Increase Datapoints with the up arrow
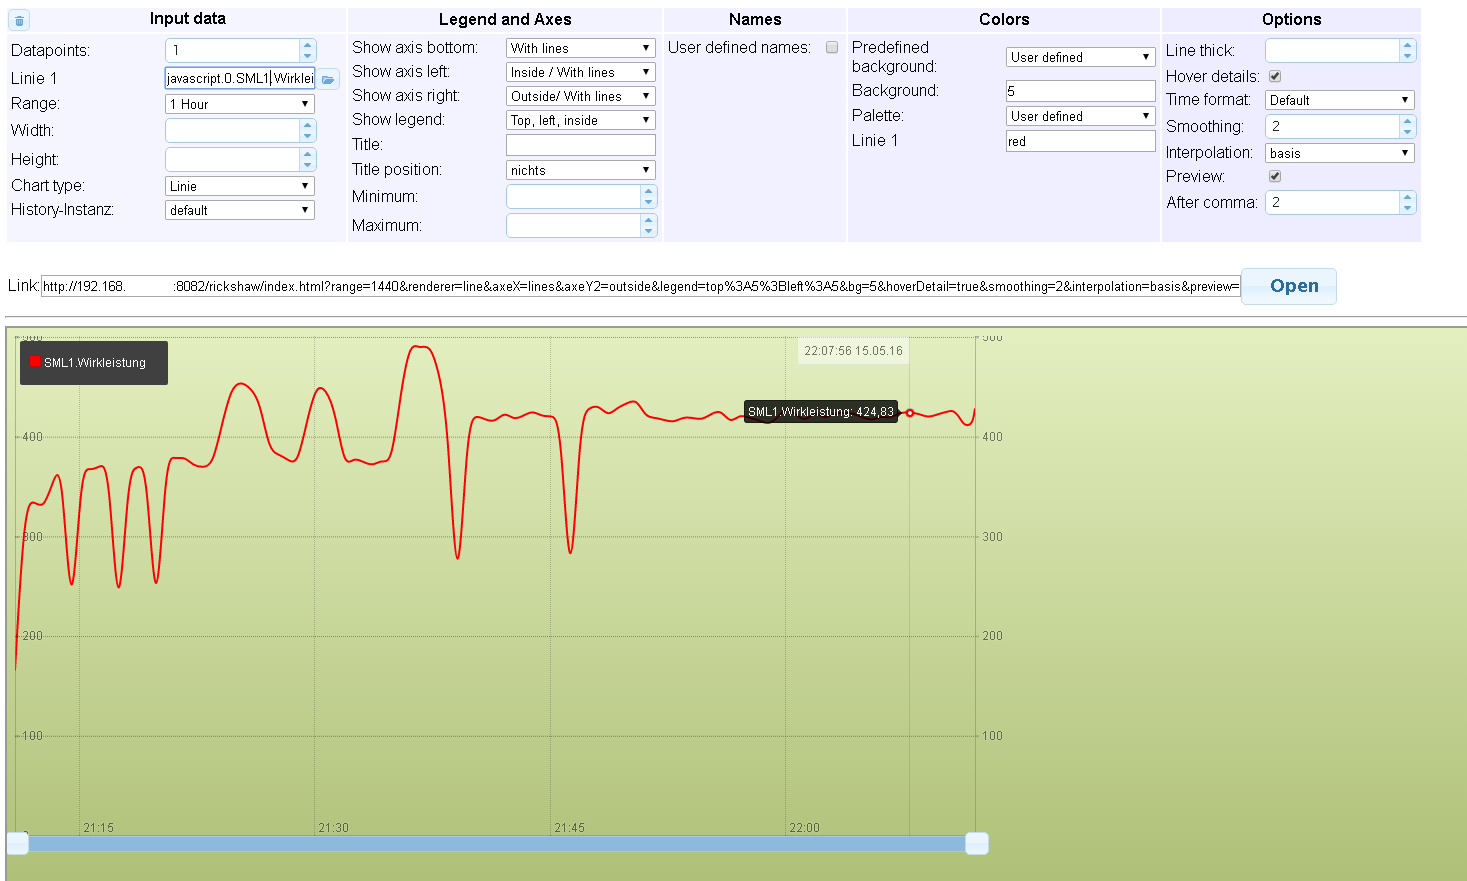 click(x=307, y=45)
